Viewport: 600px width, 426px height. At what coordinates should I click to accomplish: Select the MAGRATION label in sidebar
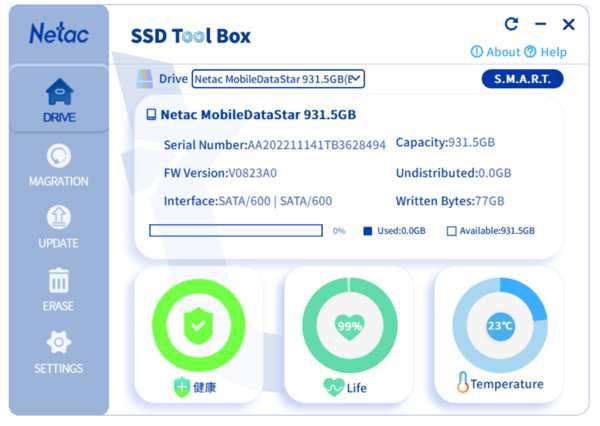pyautogui.click(x=59, y=181)
